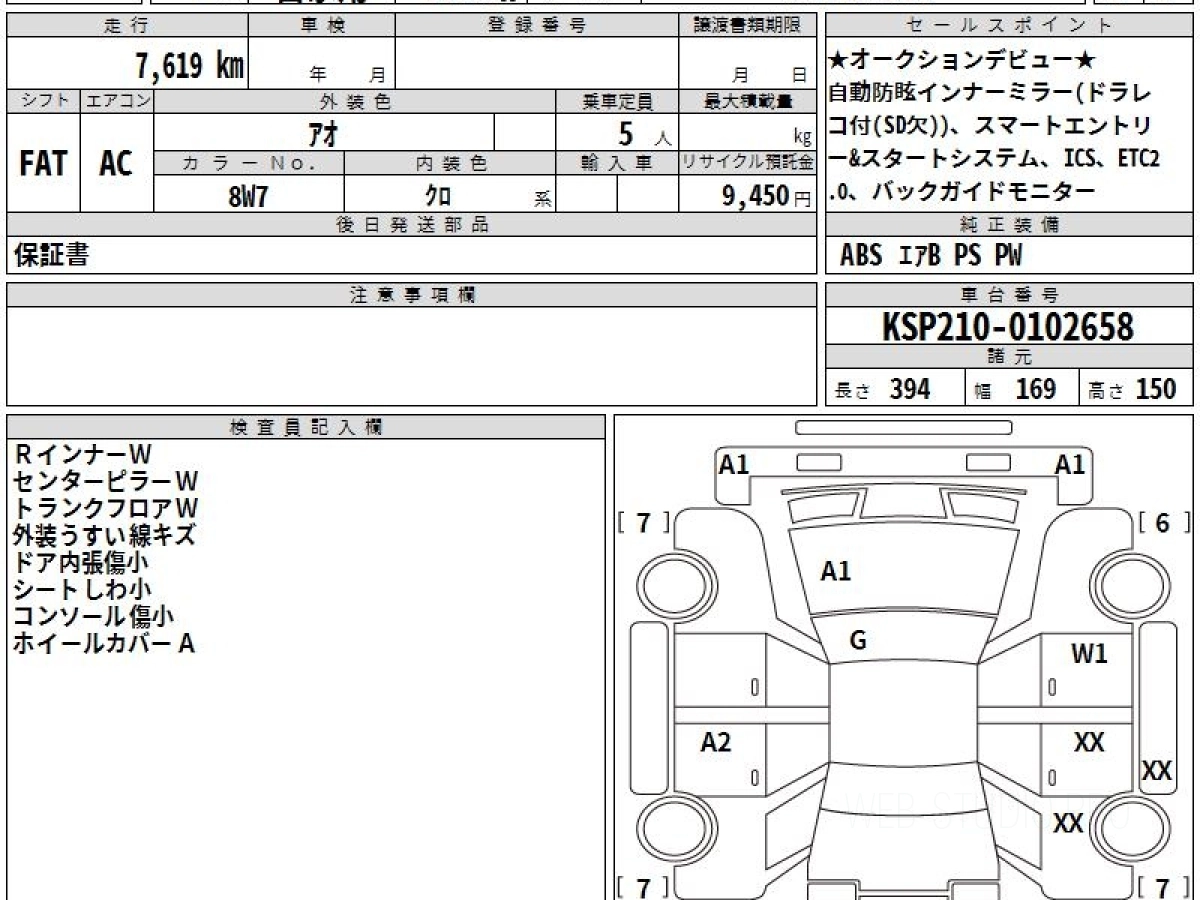Click the width value 幅 169
Image resolution: width=1200 pixels, height=900 pixels.
coord(1015,389)
